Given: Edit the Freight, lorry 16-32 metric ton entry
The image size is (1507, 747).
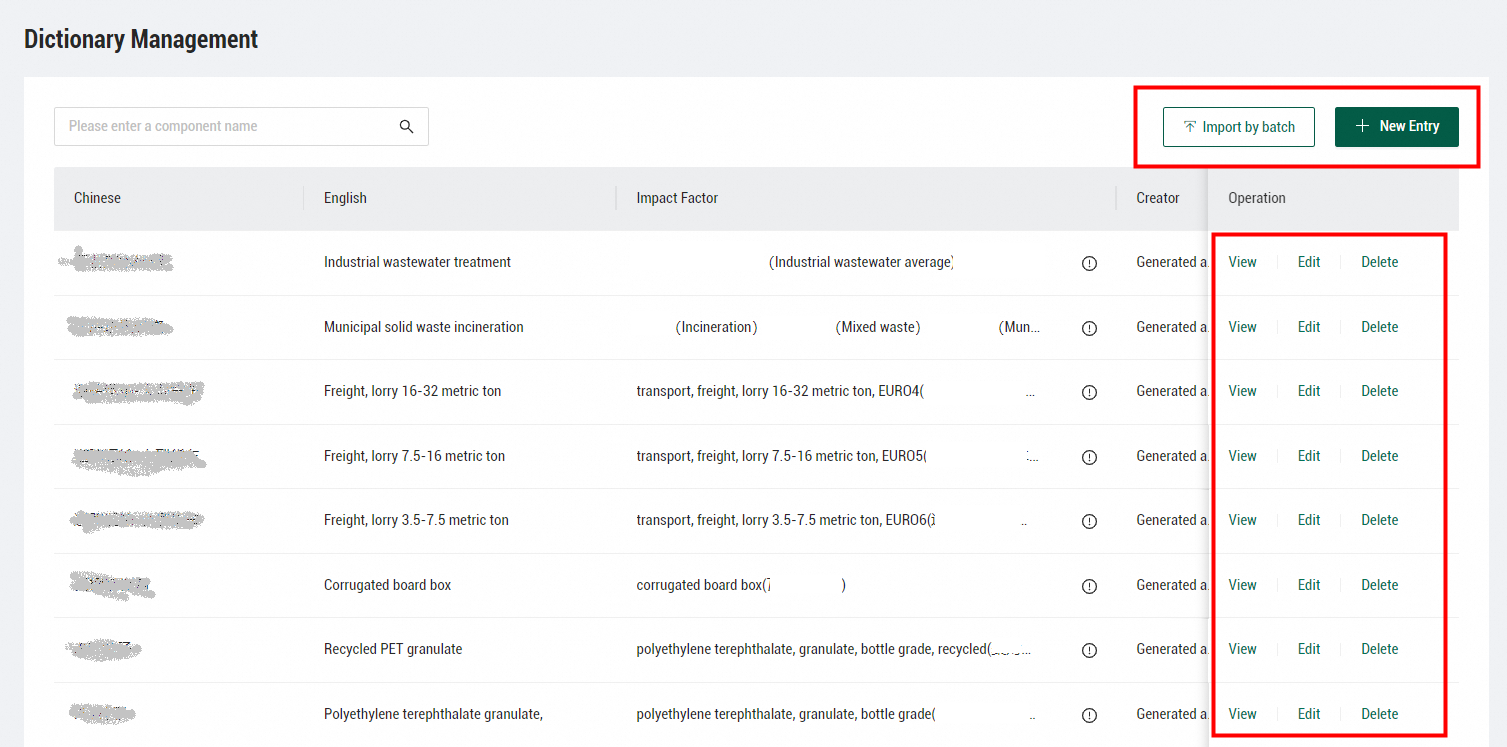Looking at the screenshot, I should 1309,391.
